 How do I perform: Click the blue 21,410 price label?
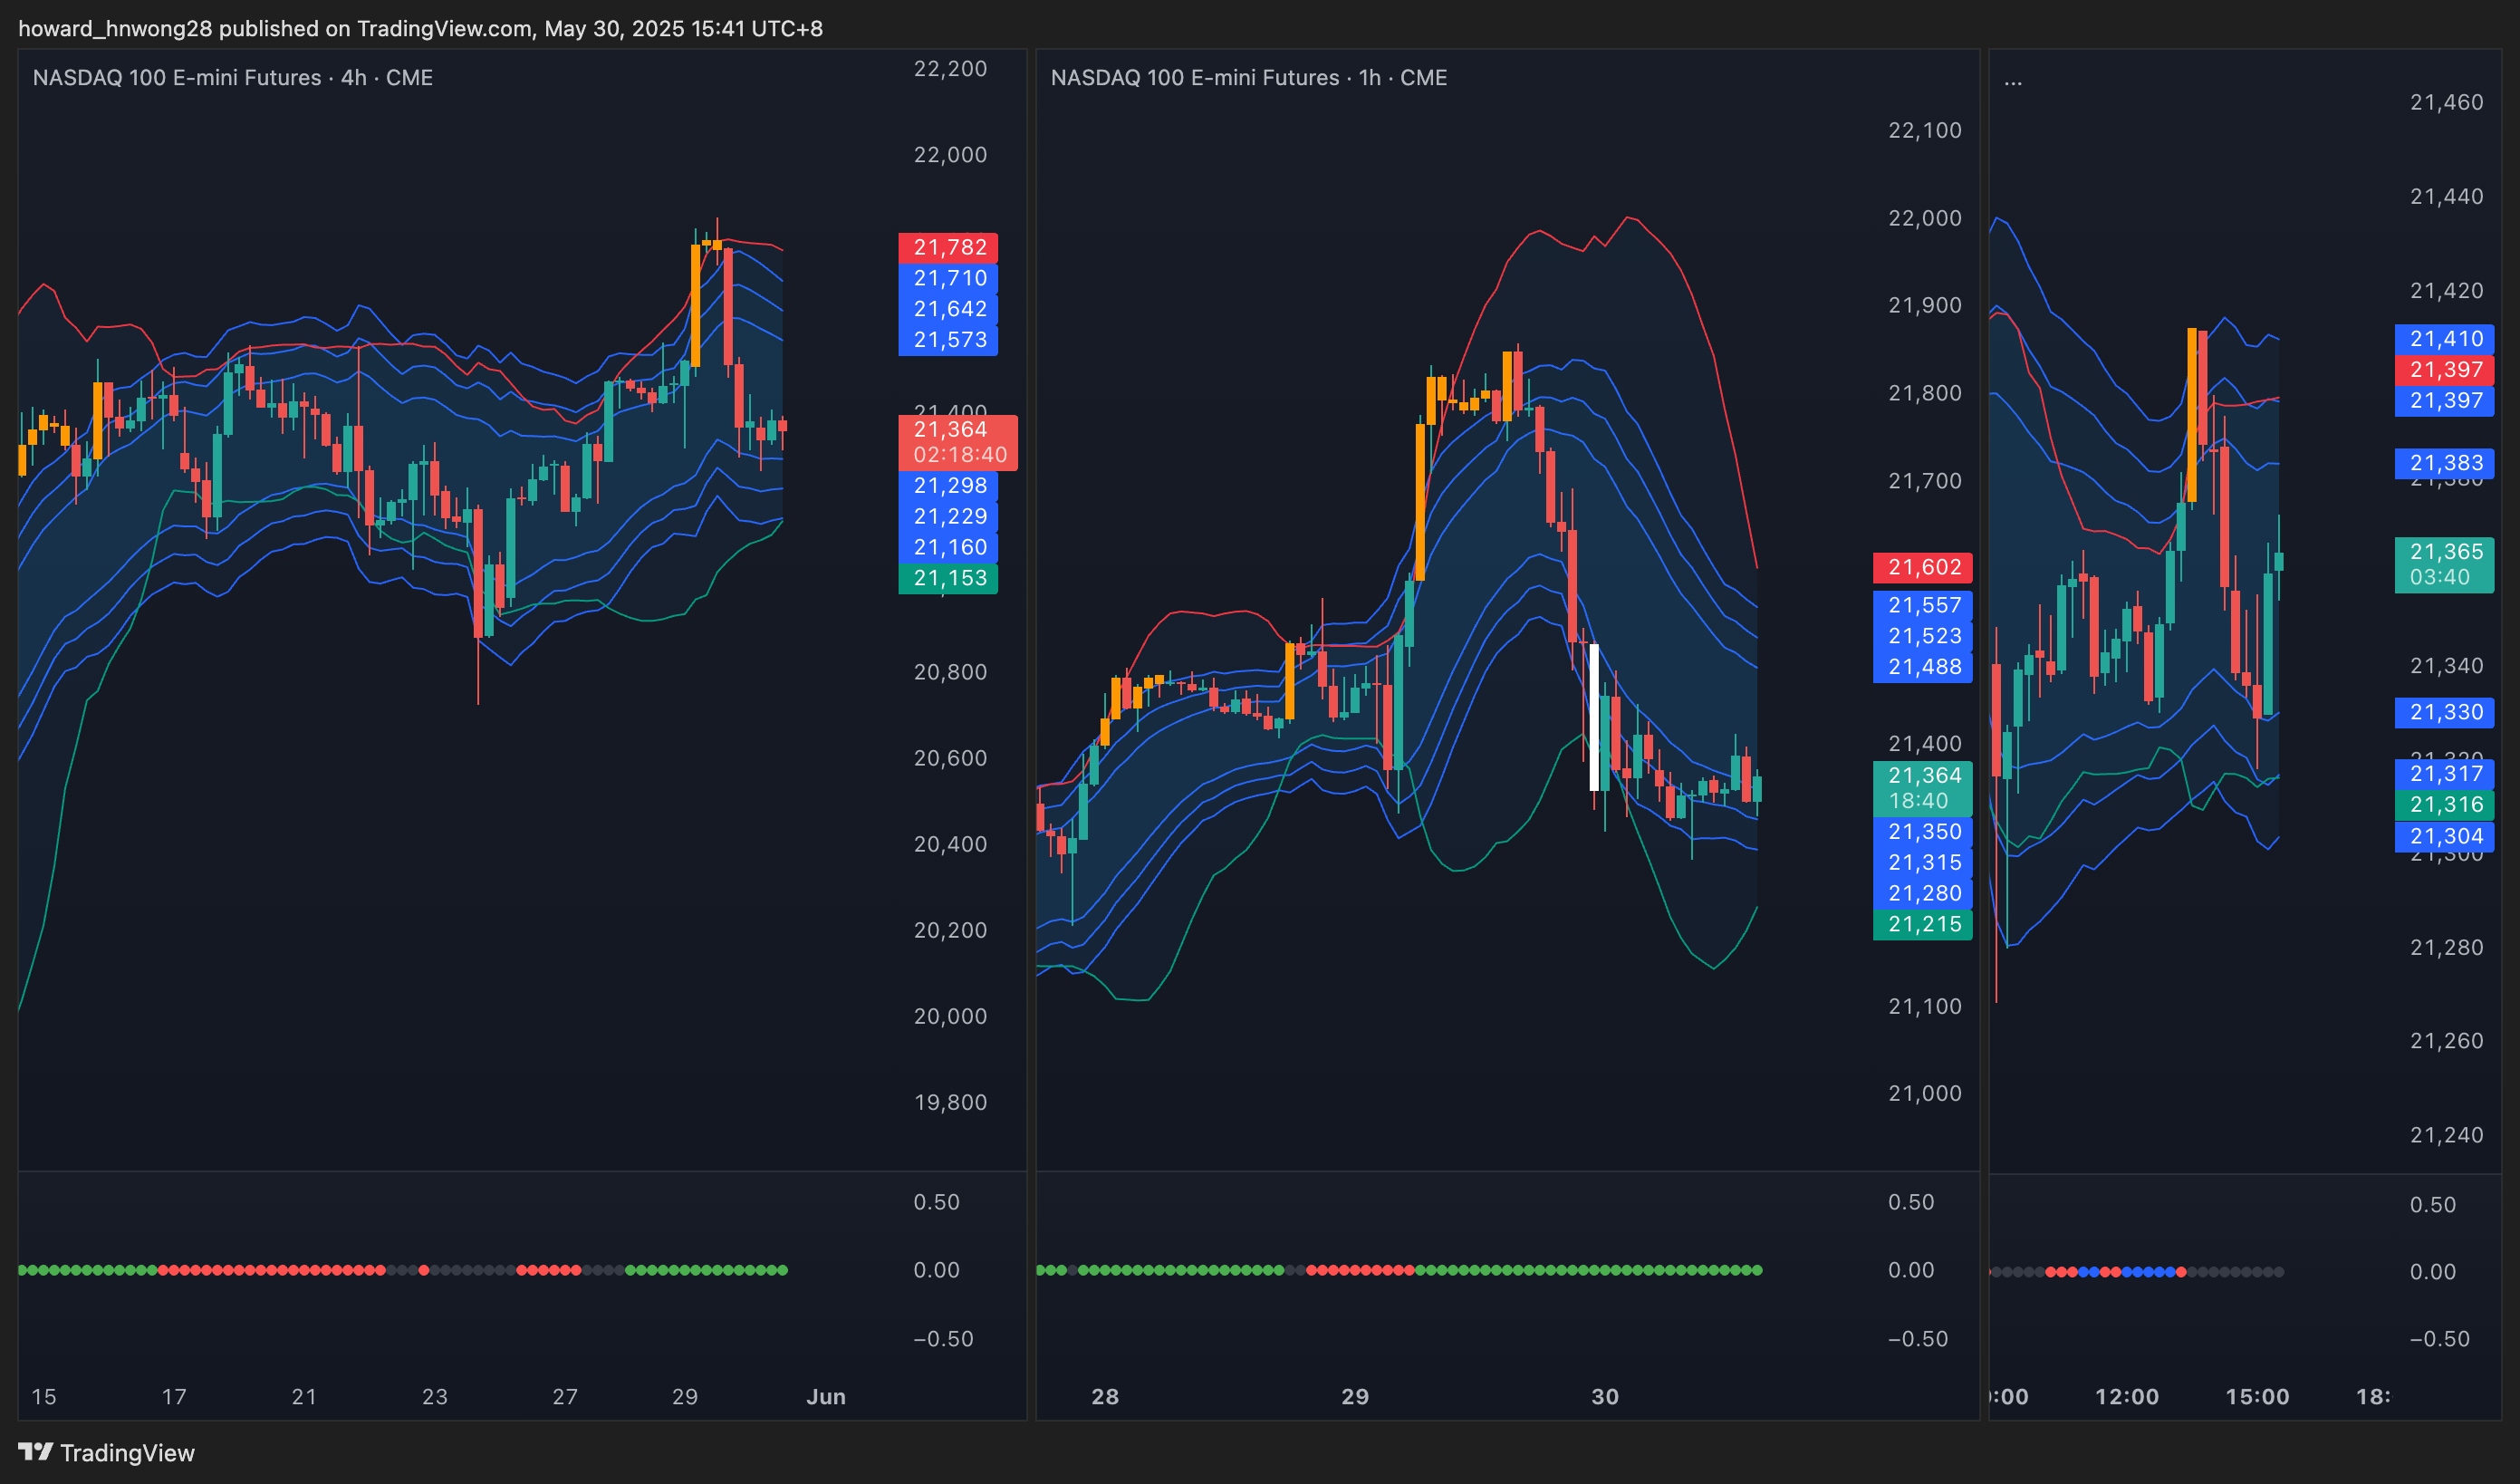click(2444, 339)
